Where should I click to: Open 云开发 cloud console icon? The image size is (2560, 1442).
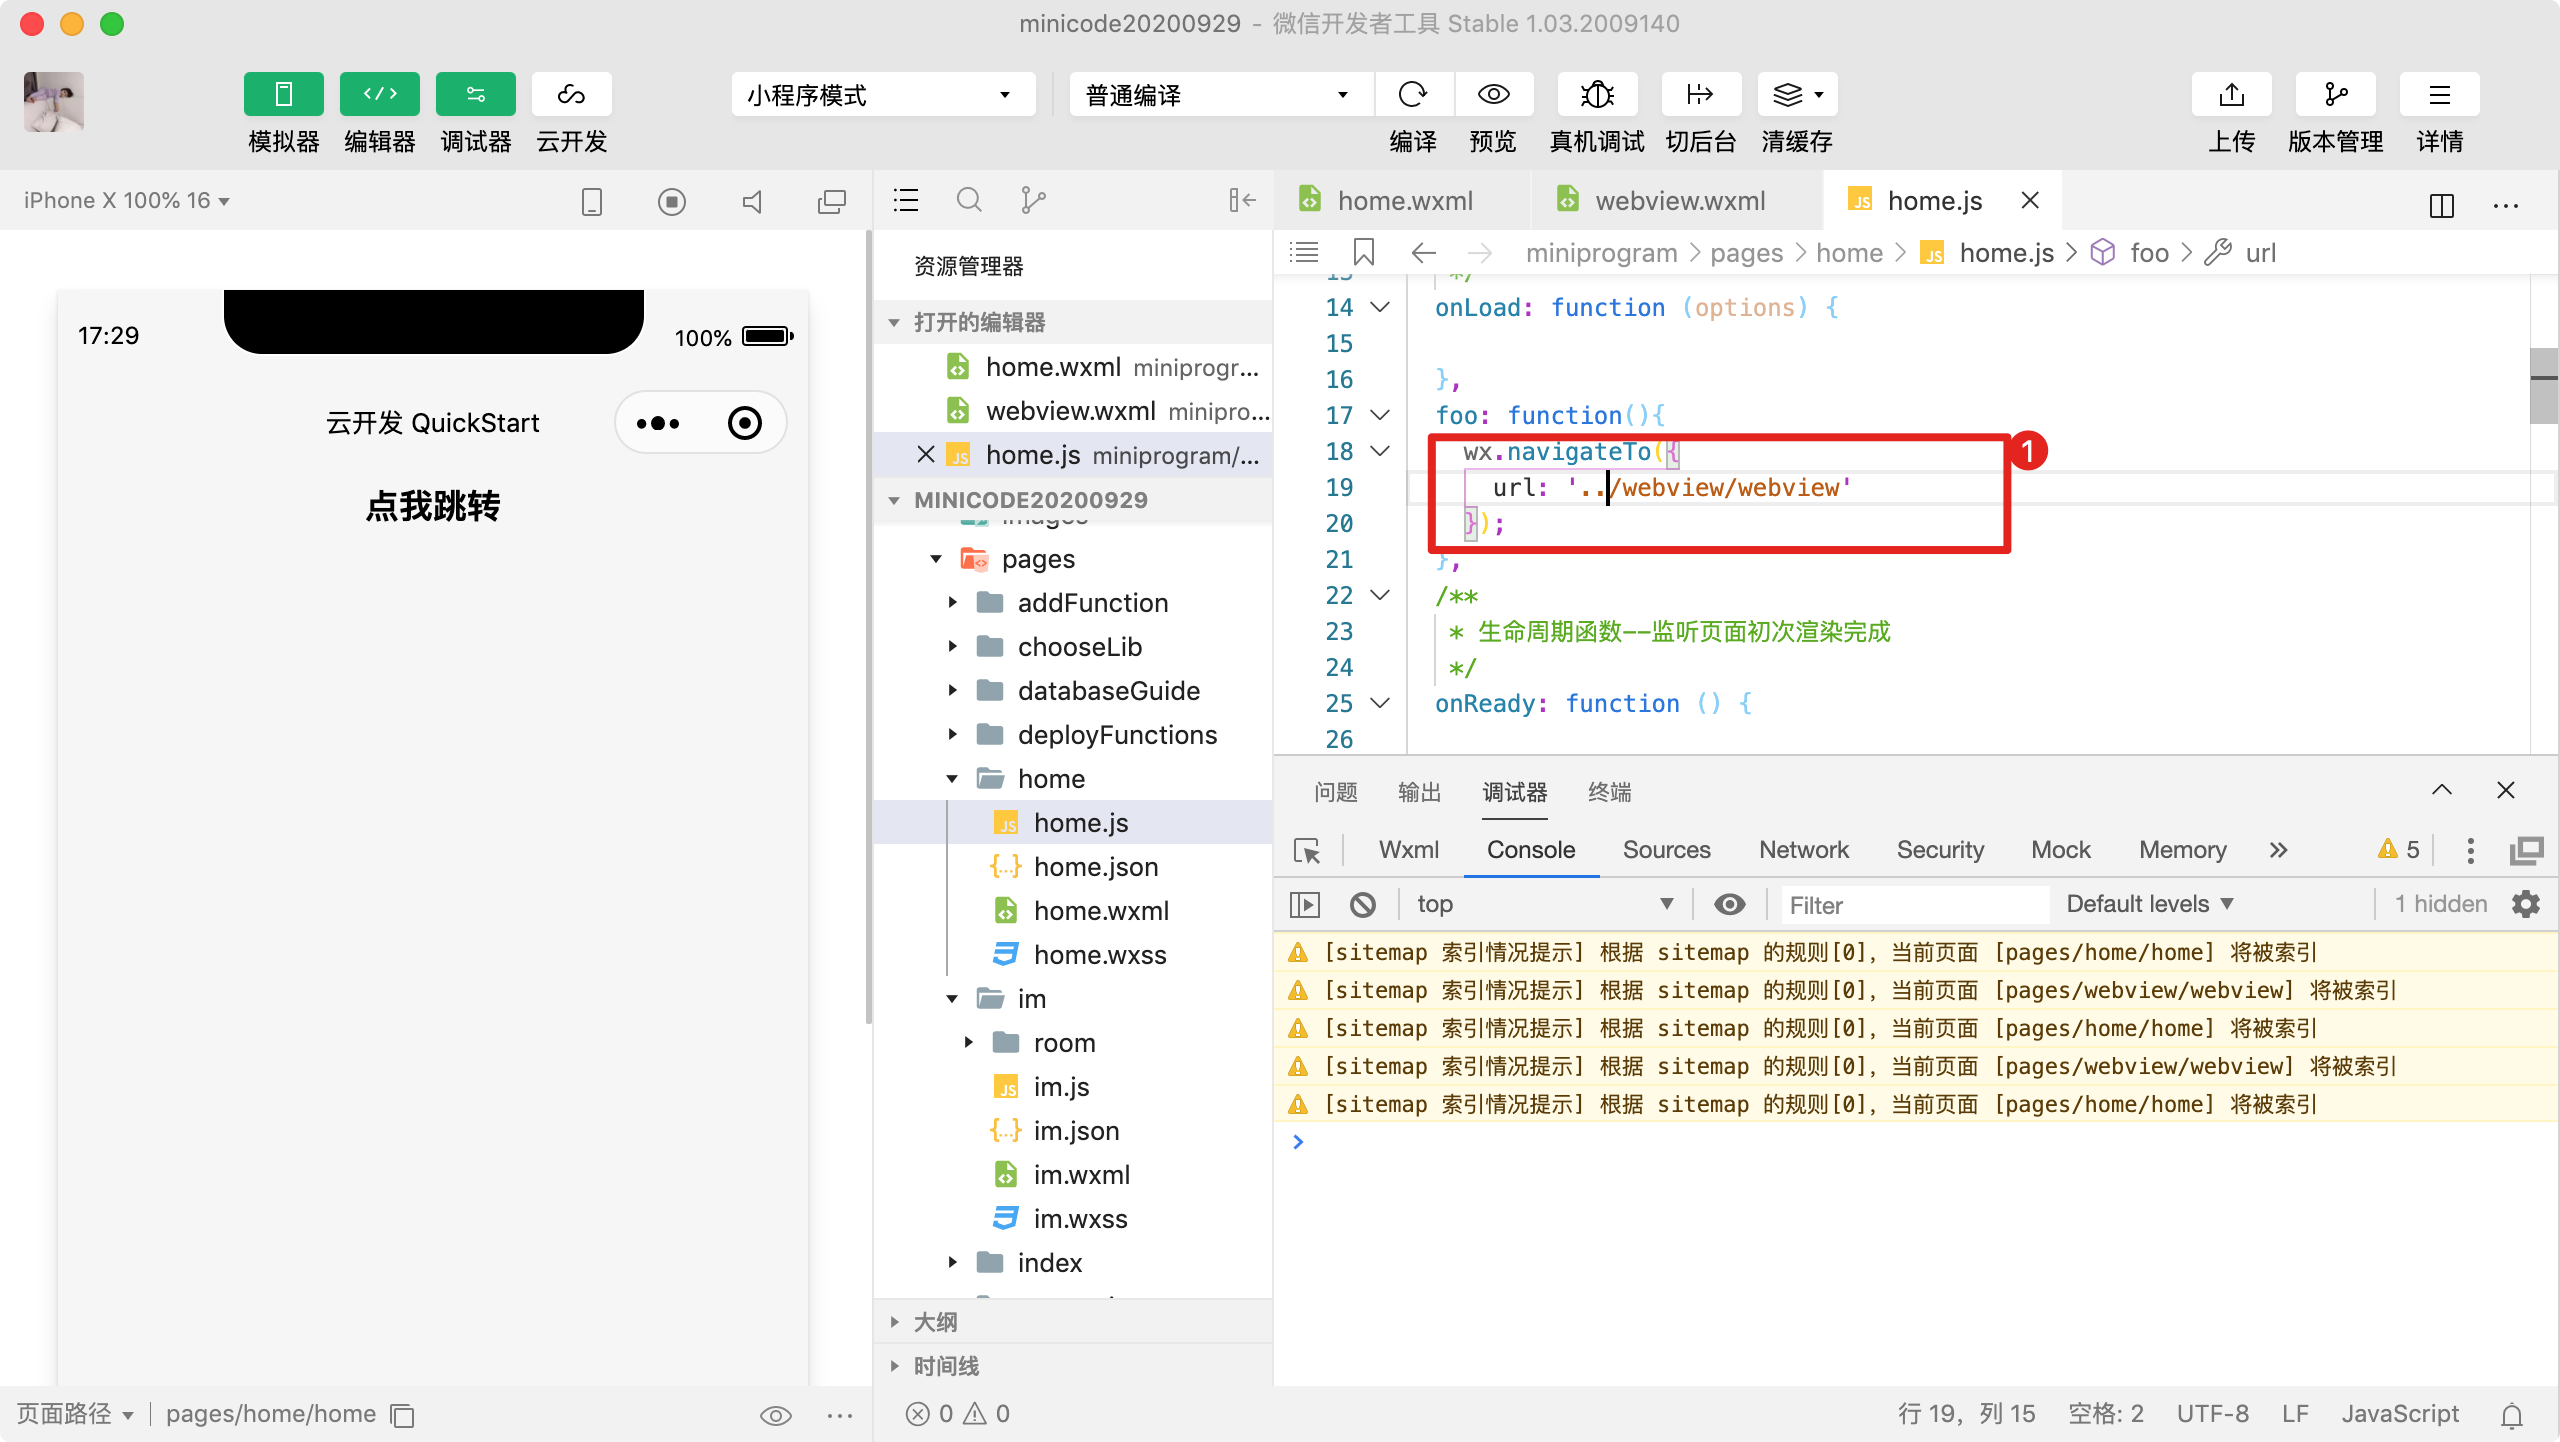[571, 95]
